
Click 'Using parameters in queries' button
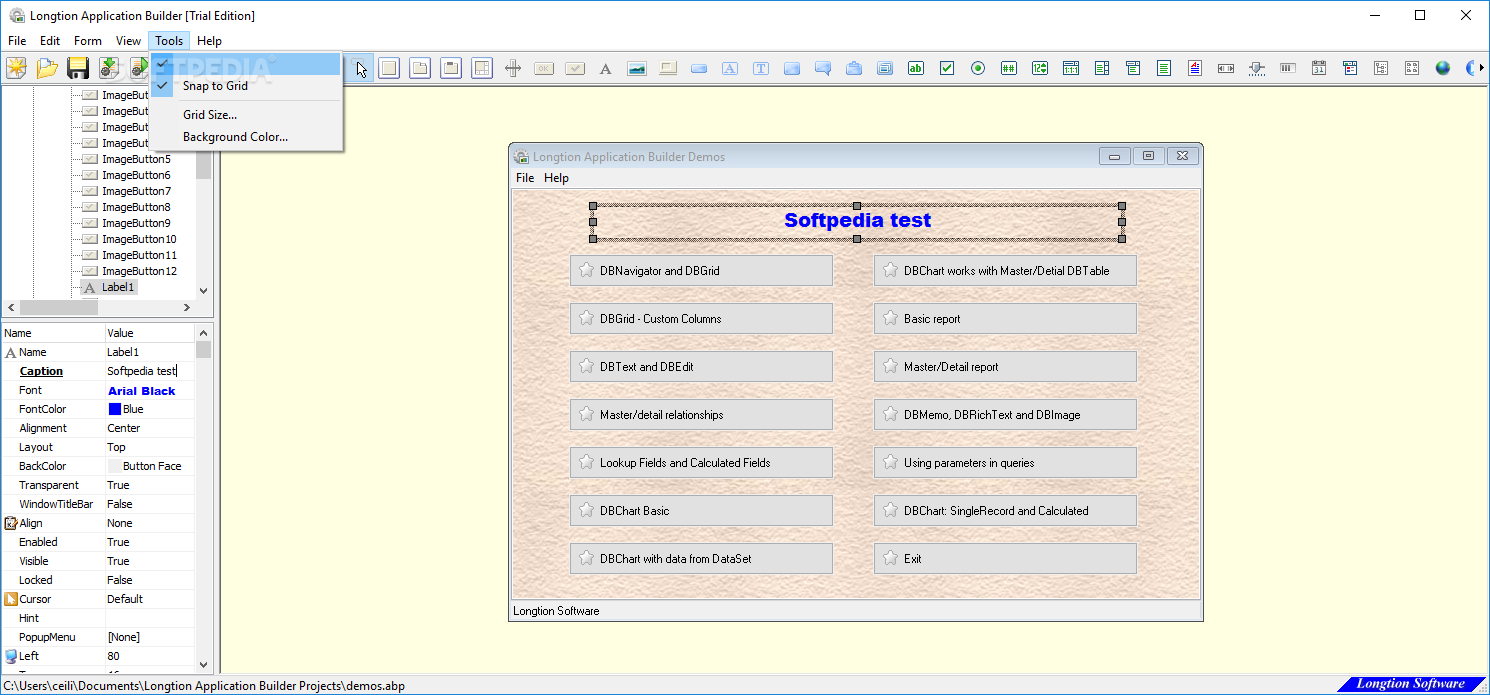(x=1005, y=463)
